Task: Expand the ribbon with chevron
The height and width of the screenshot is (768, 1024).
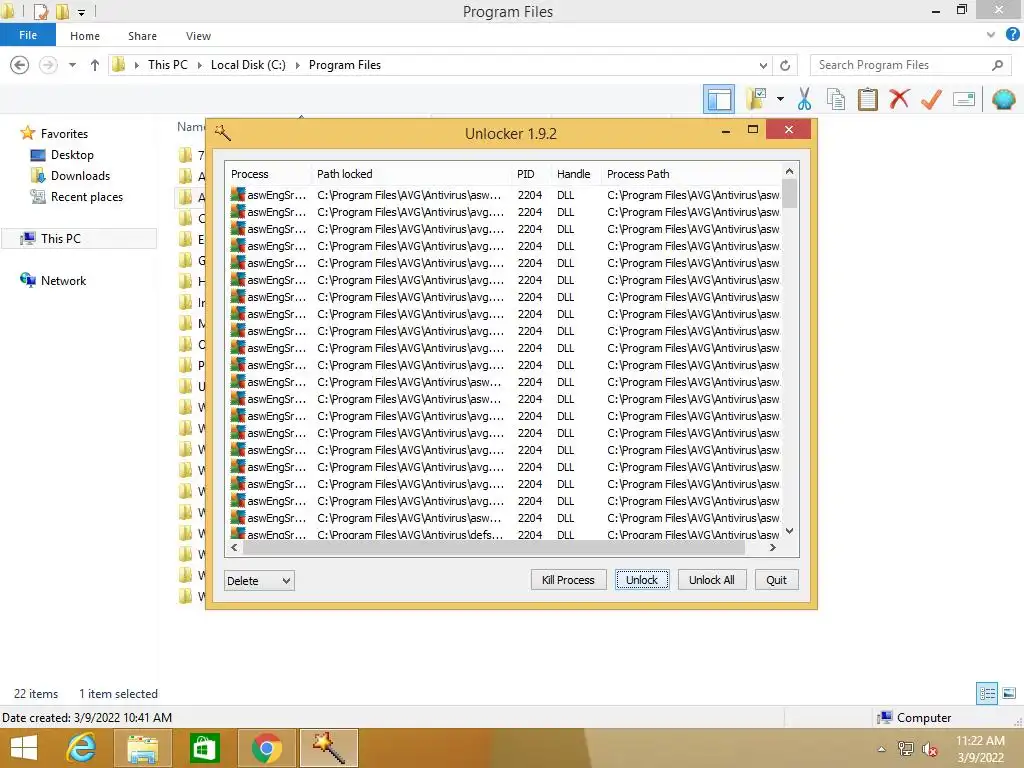Action: [991, 35]
